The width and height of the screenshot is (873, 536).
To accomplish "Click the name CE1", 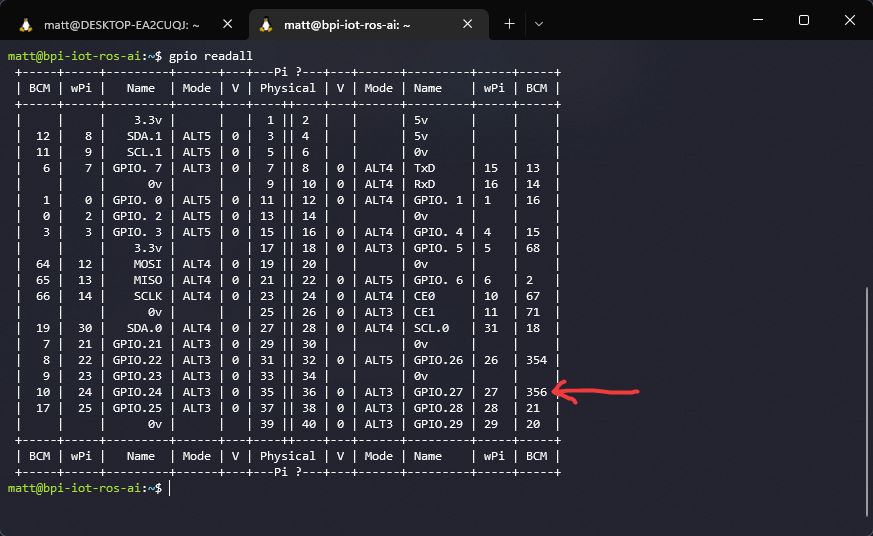I will (x=424, y=312).
